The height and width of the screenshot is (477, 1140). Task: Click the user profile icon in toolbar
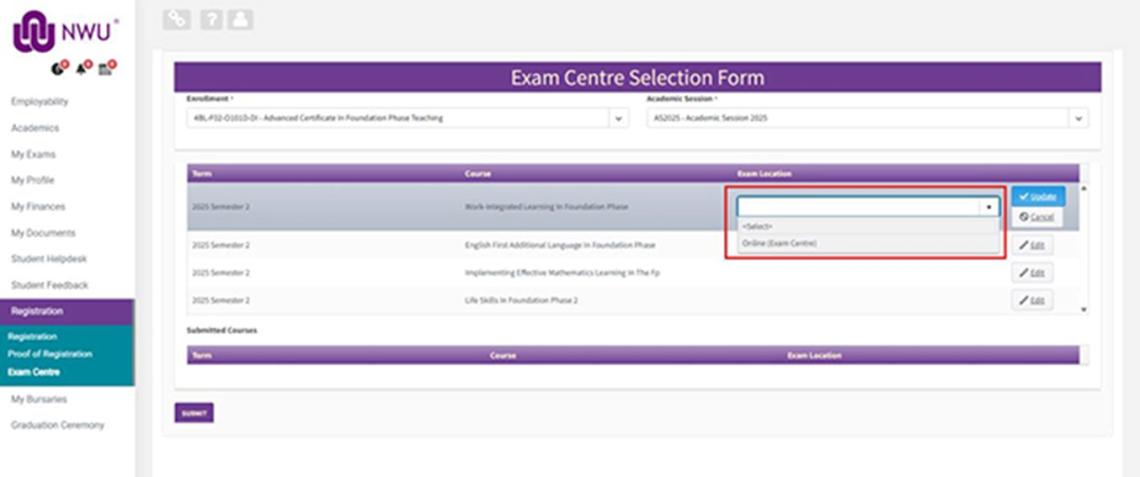click(240, 19)
